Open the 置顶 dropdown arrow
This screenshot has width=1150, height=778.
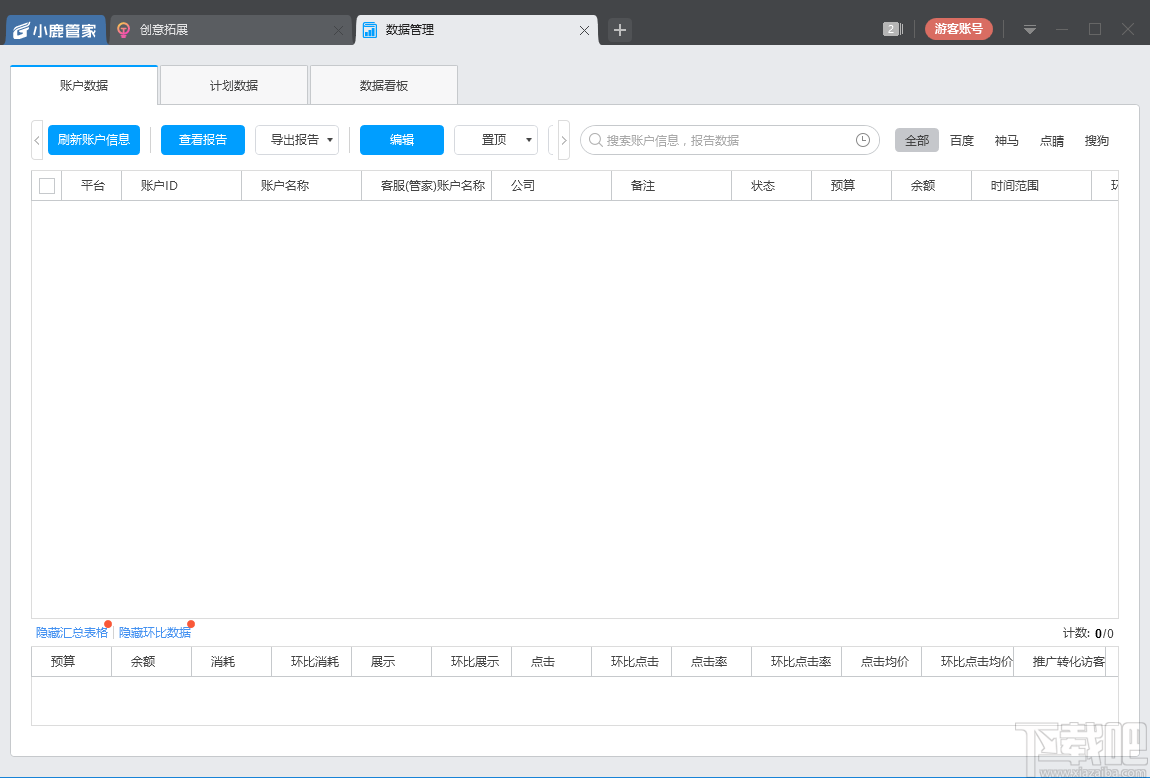coord(527,140)
